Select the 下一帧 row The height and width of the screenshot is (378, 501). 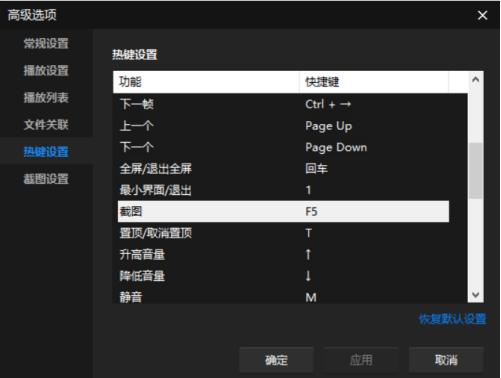pos(283,104)
